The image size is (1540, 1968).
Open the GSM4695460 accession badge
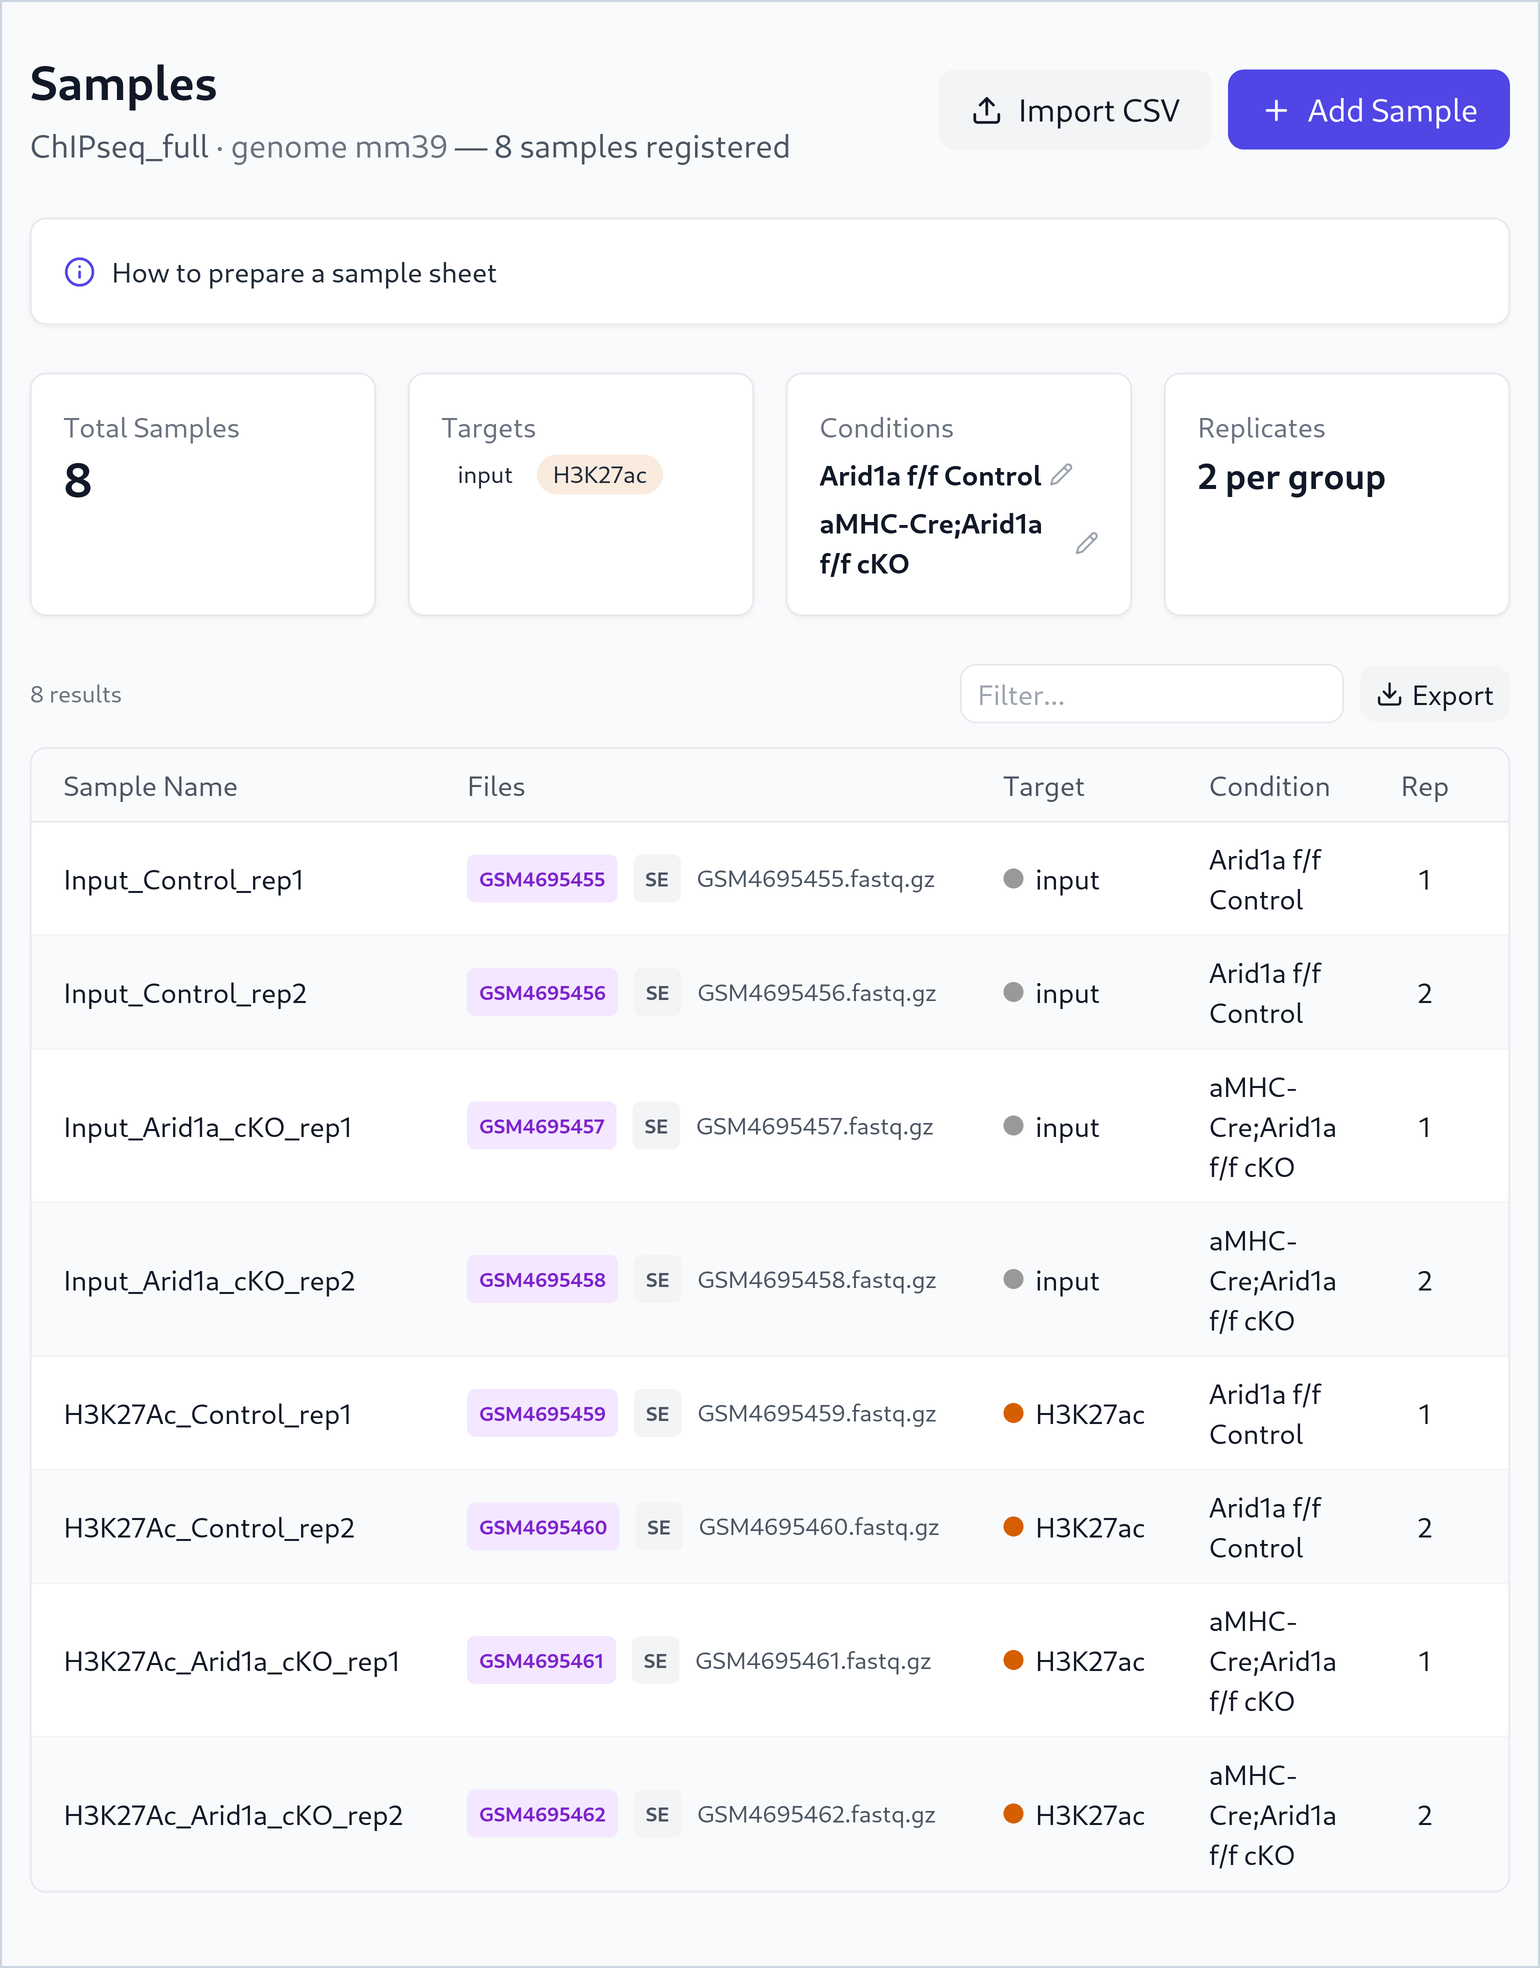pyautogui.click(x=543, y=1527)
